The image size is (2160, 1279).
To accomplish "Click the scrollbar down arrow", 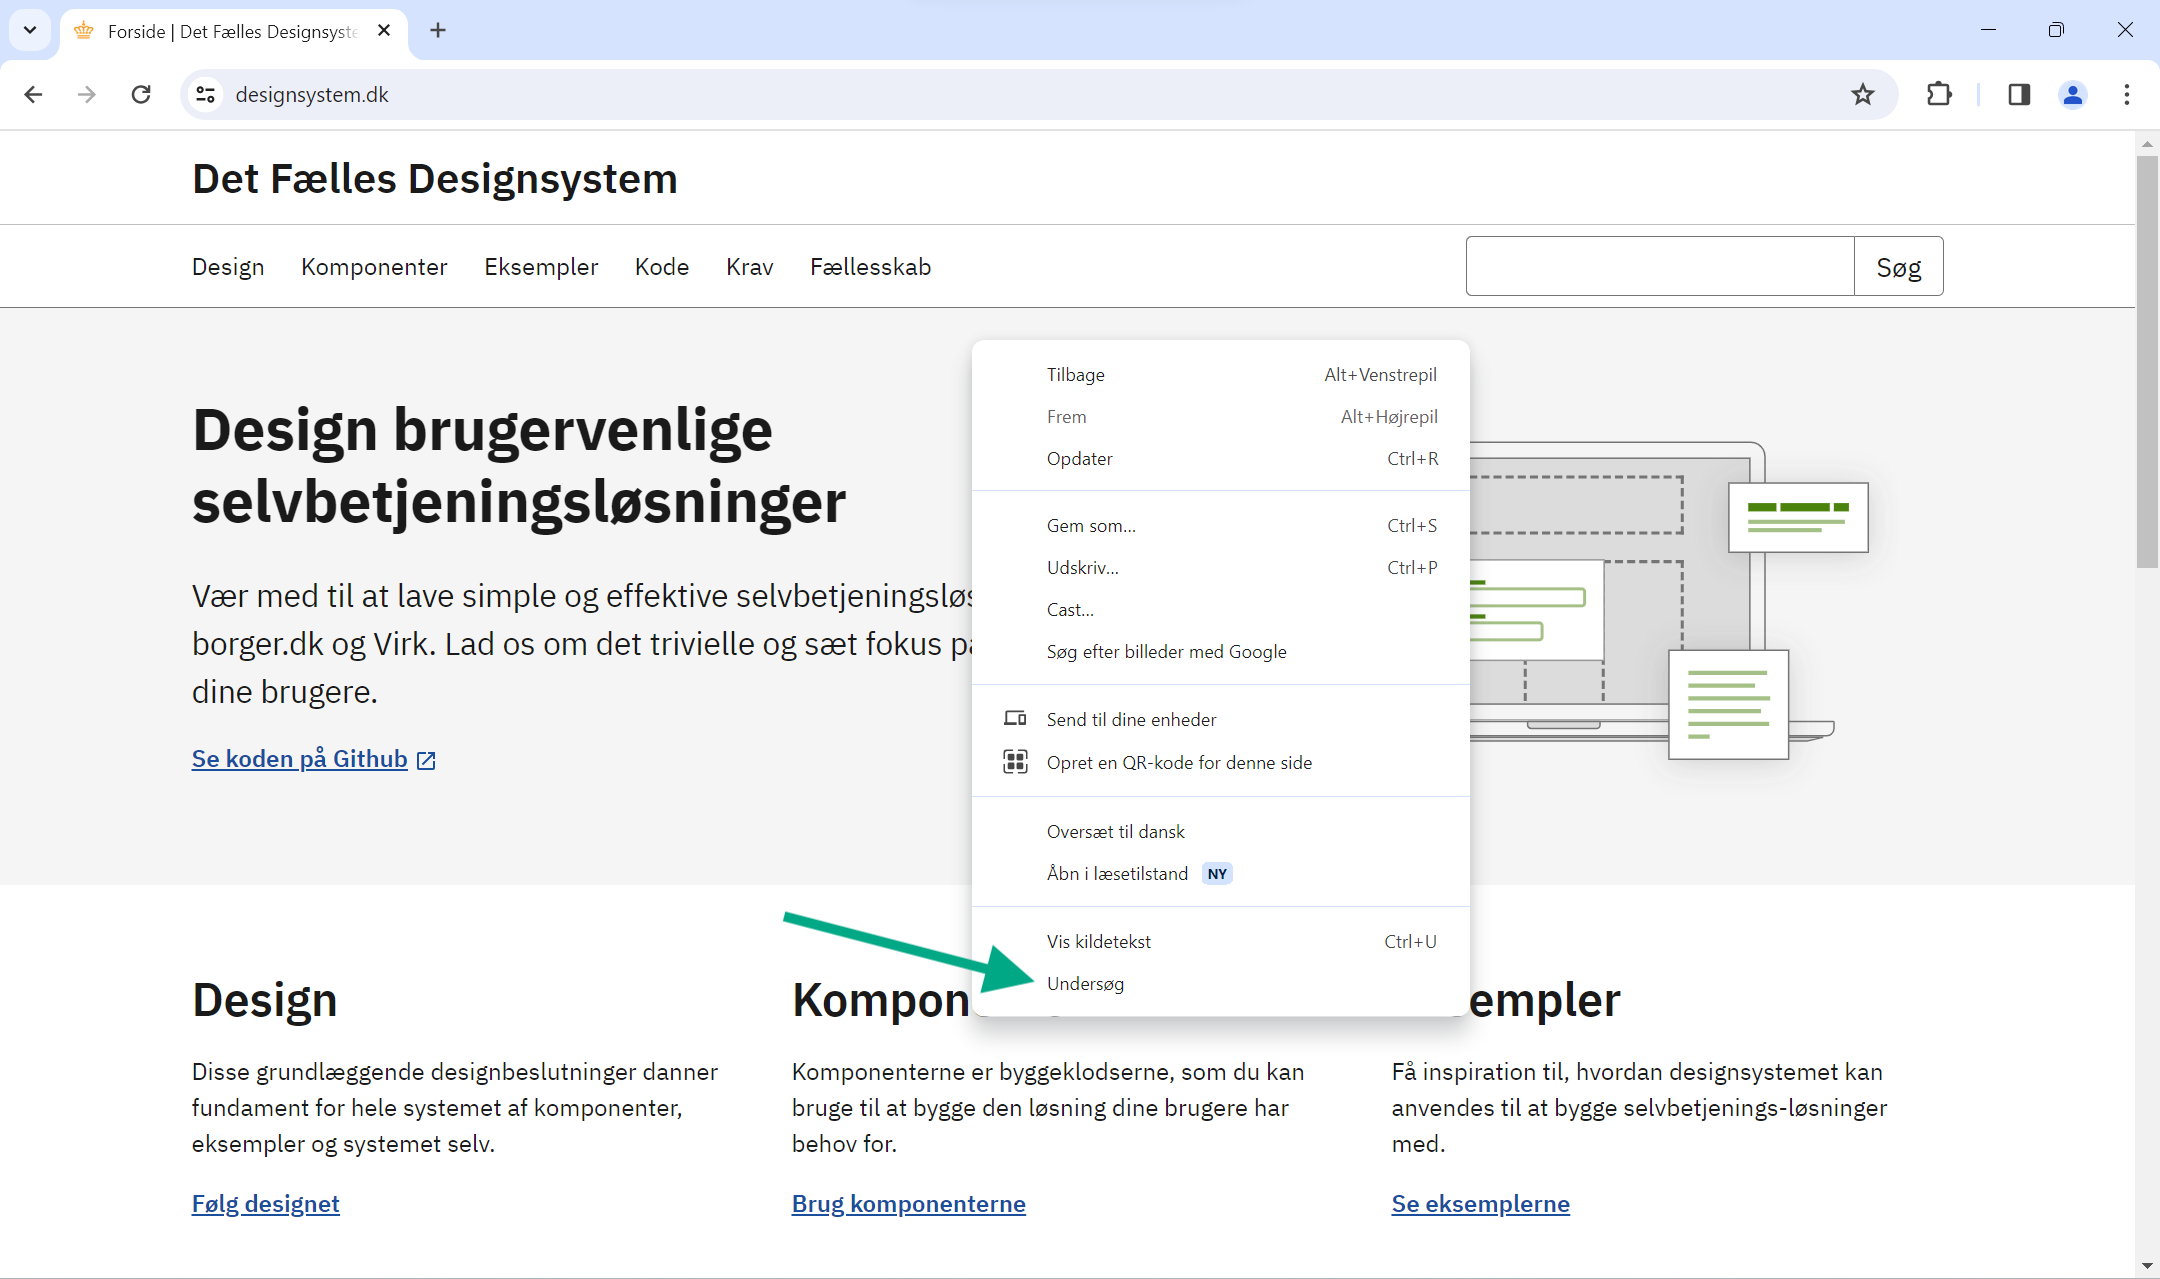I will (2147, 1266).
